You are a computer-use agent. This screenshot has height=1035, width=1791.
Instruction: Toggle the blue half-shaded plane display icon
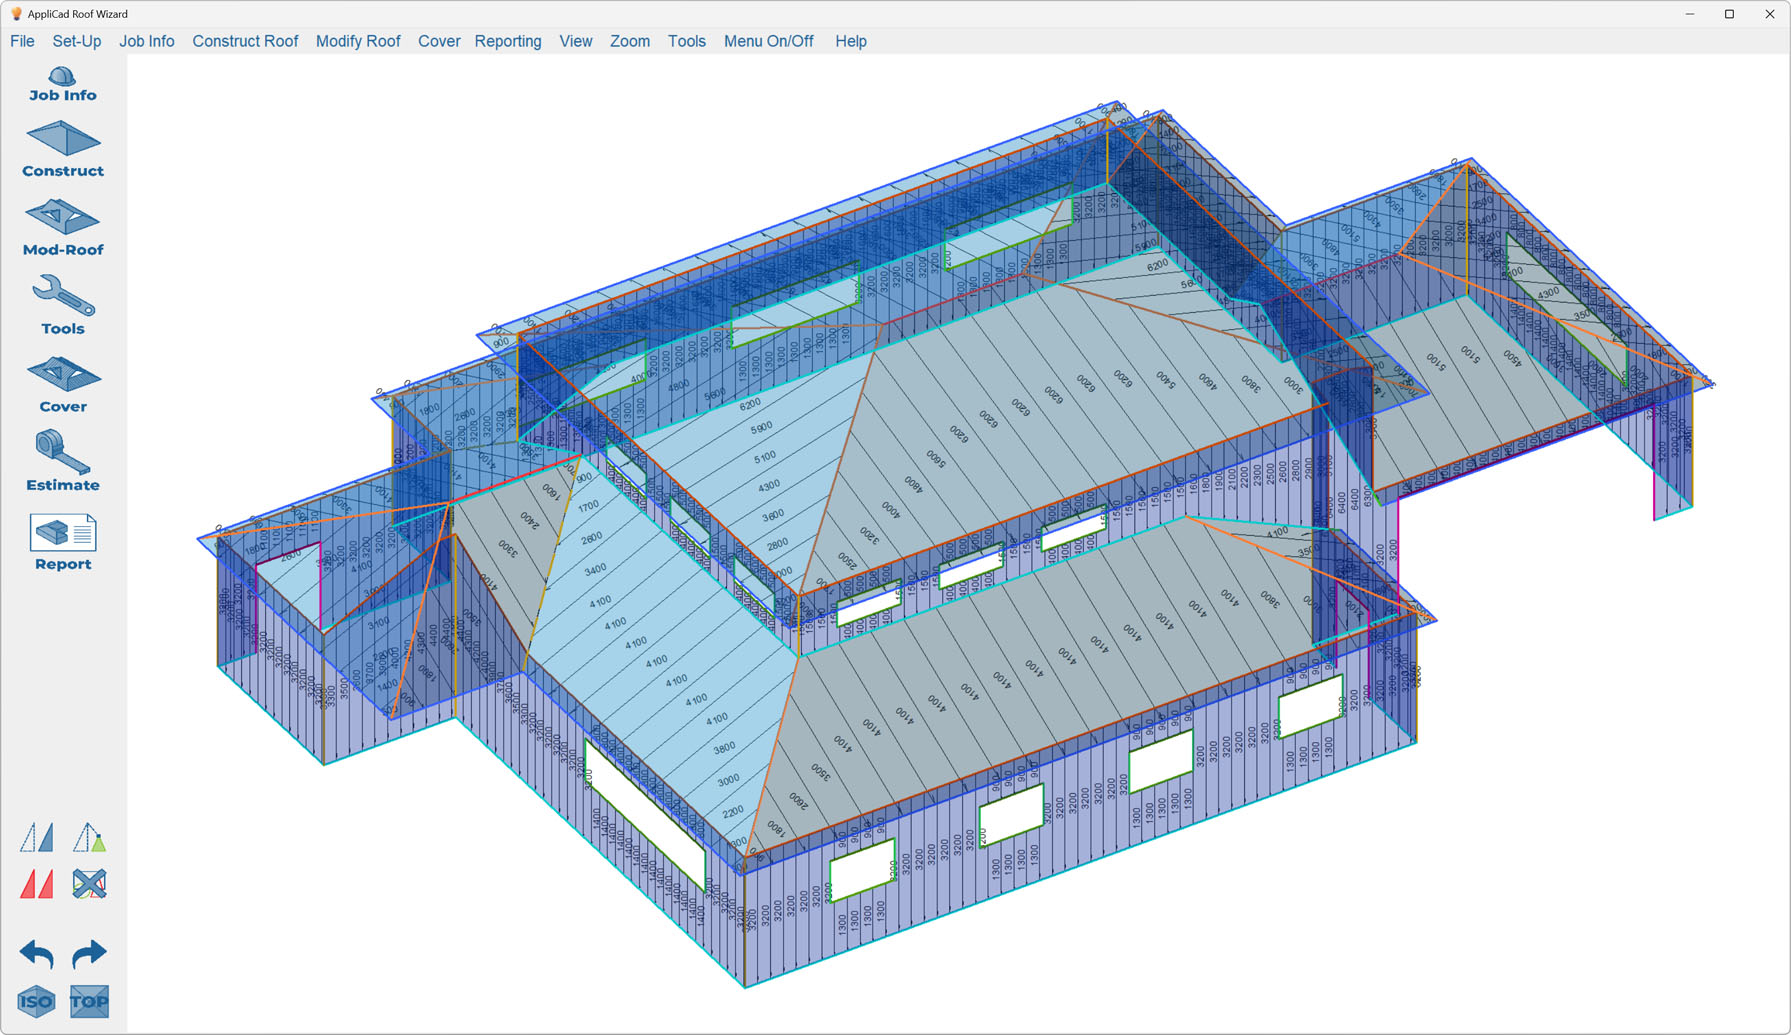pyautogui.click(x=37, y=838)
